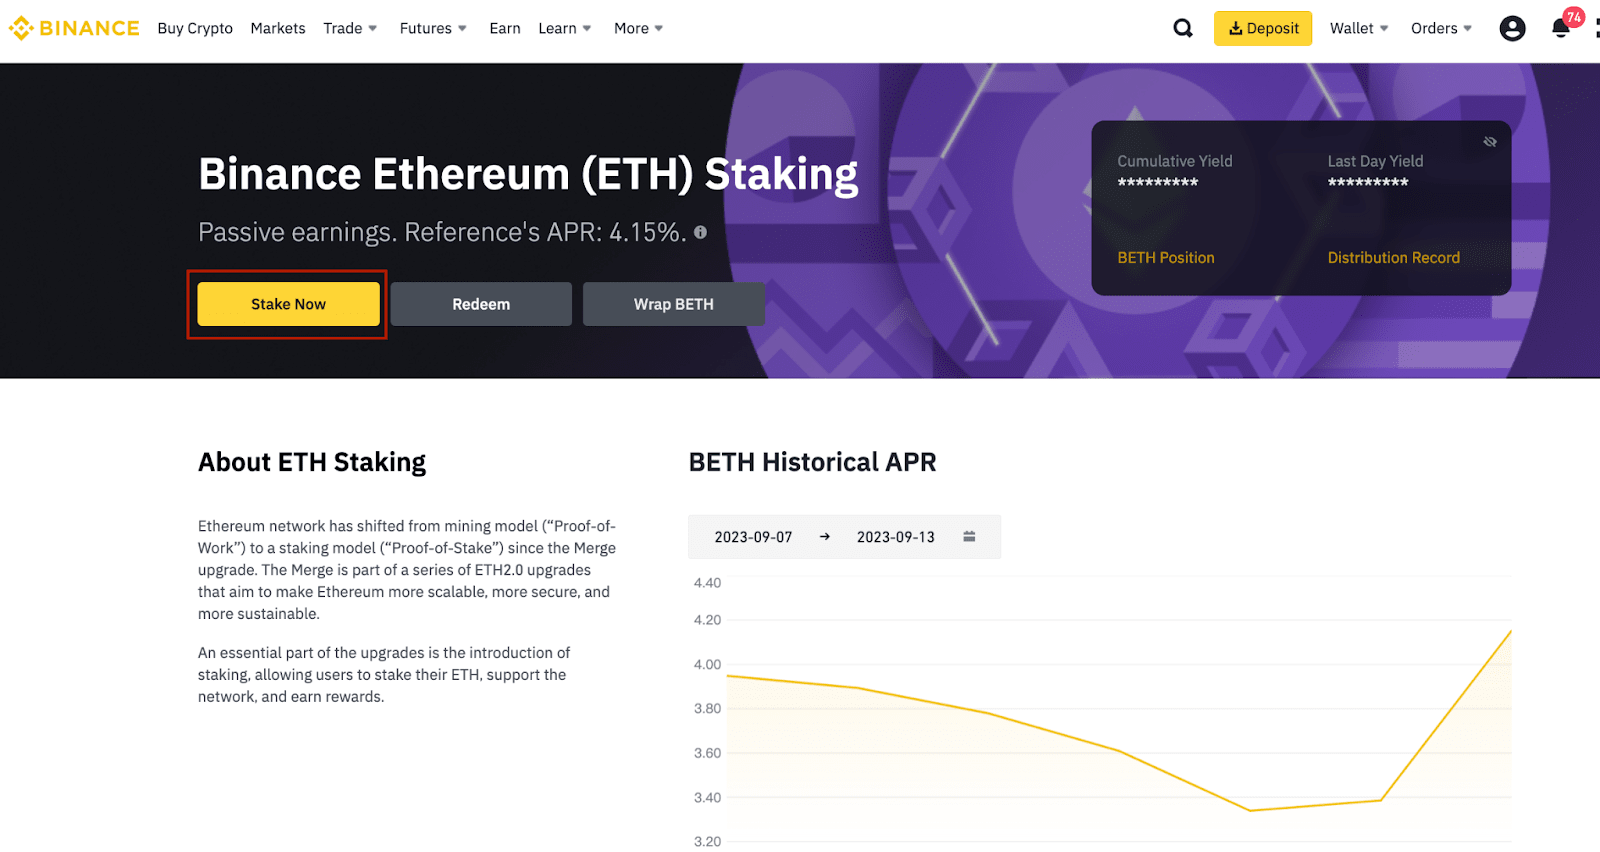Screen dimensions: 1600x852
Task: Click the APR info icon
Action: tap(701, 232)
